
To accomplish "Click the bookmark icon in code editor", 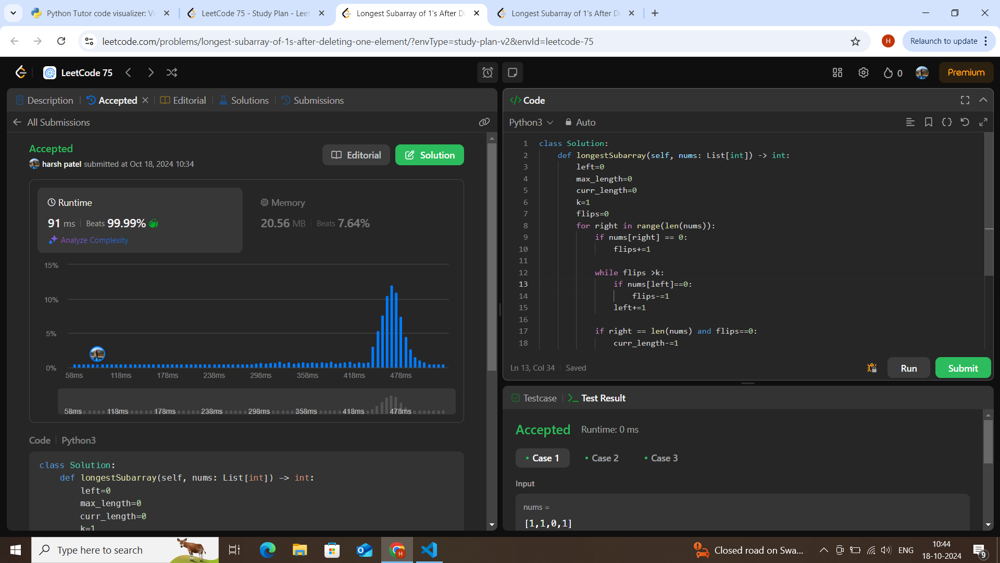I will click(x=928, y=122).
